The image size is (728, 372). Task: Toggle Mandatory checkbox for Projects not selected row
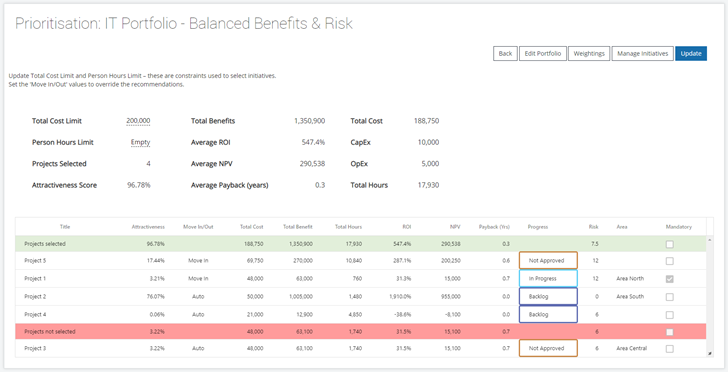click(670, 332)
